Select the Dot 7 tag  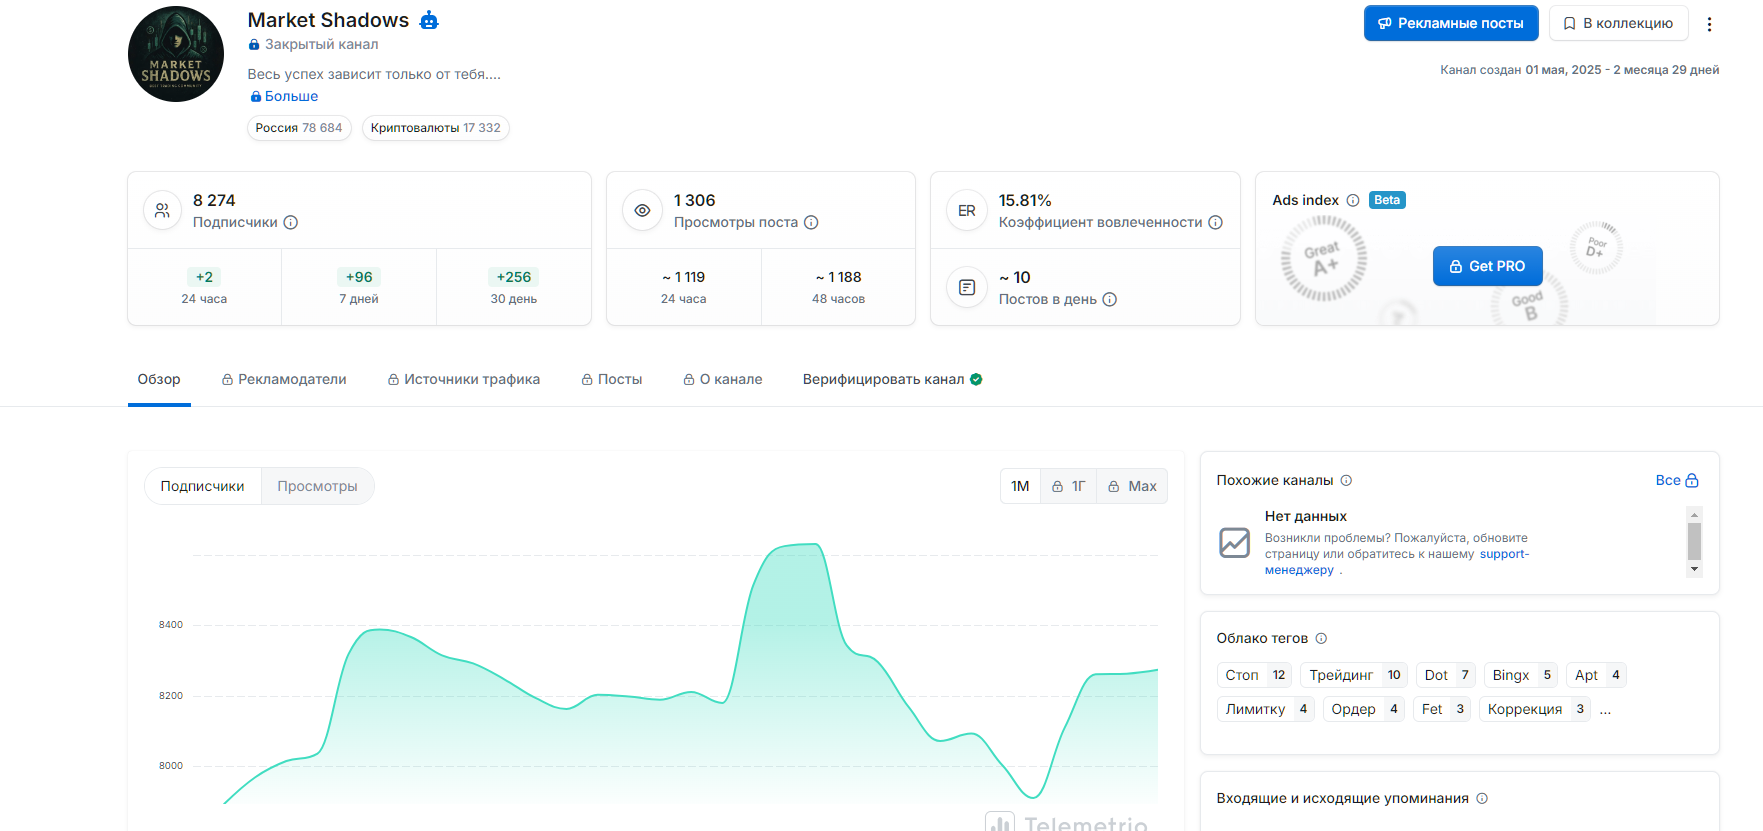pyautogui.click(x=1446, y=675)
